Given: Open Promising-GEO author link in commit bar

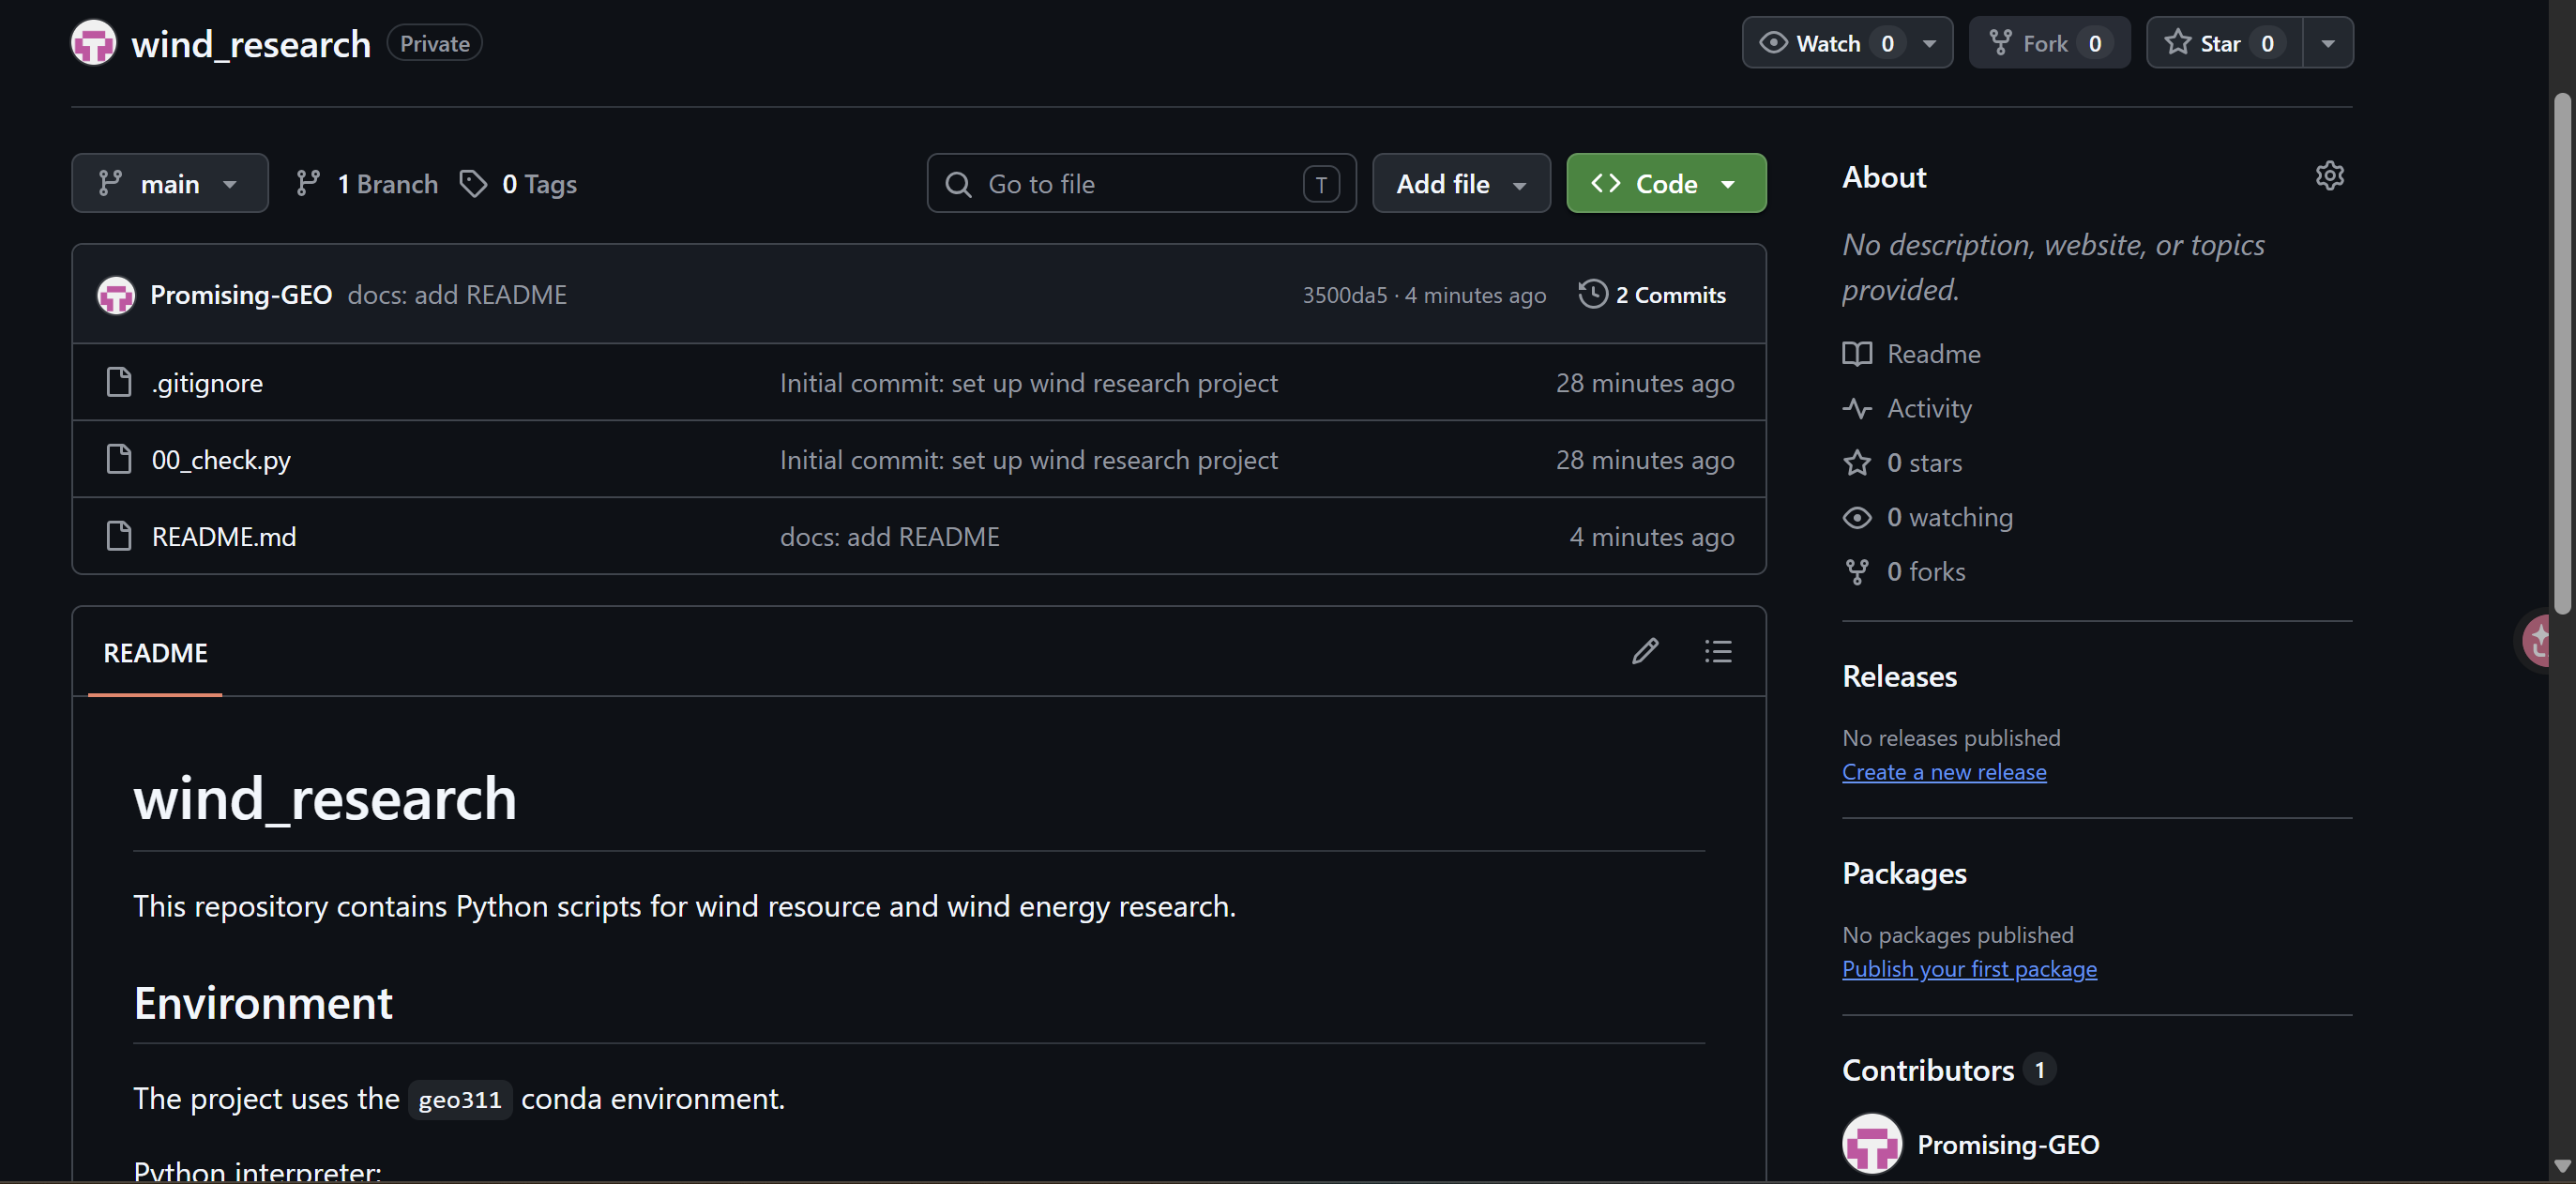Looking at the screenshot, I should click(241, 295).
